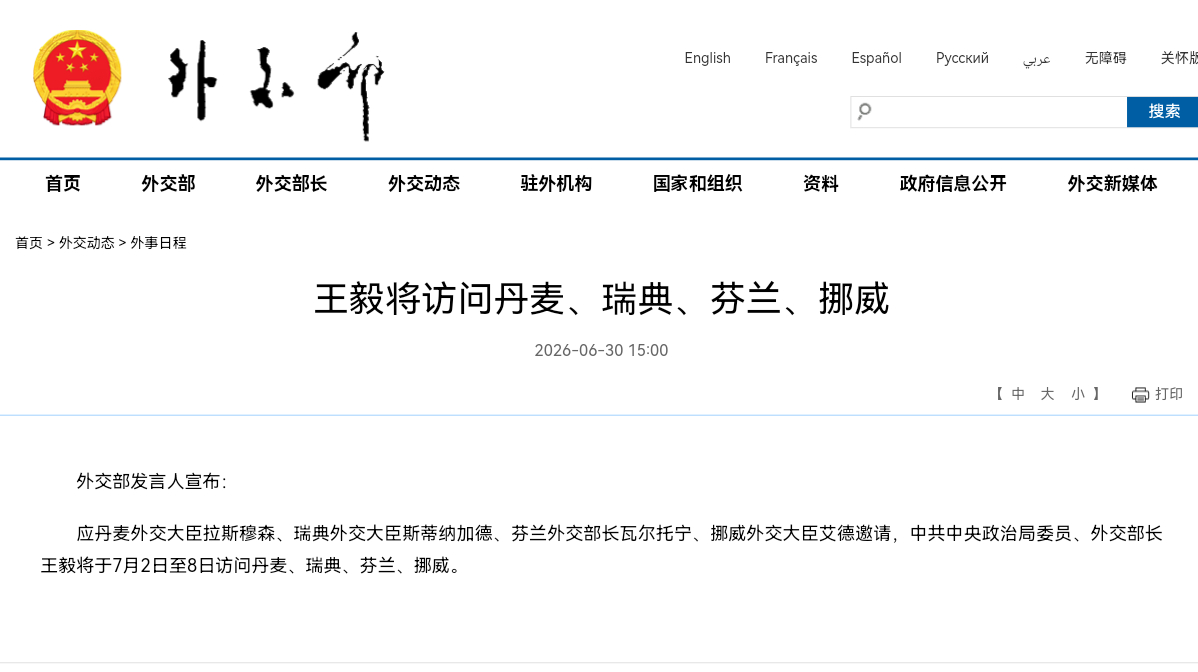Open 国家和组织 navigation menu

point(698,183)
